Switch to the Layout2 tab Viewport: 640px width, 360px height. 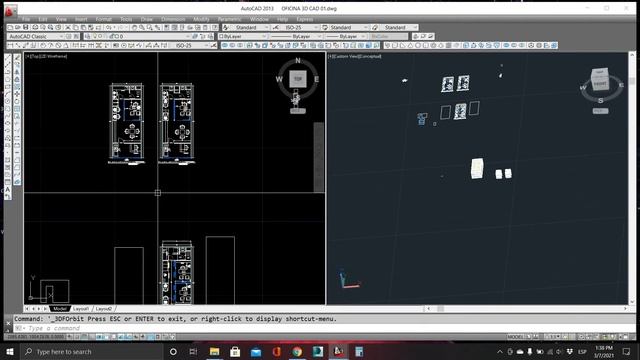[104, 309]
